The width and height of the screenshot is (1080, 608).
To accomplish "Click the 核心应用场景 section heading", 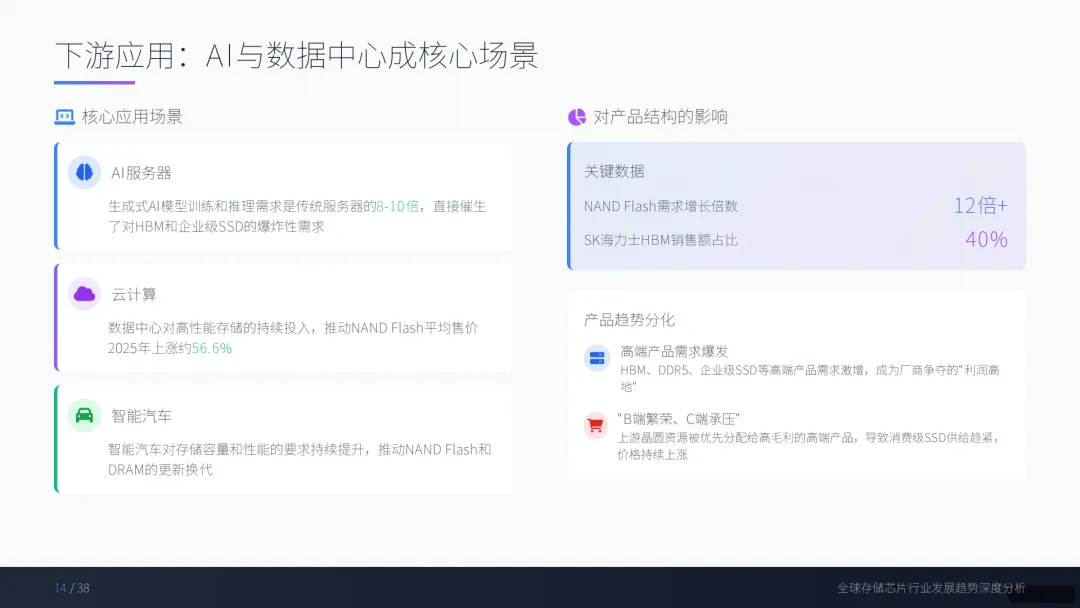I will (x=132, y=117).
